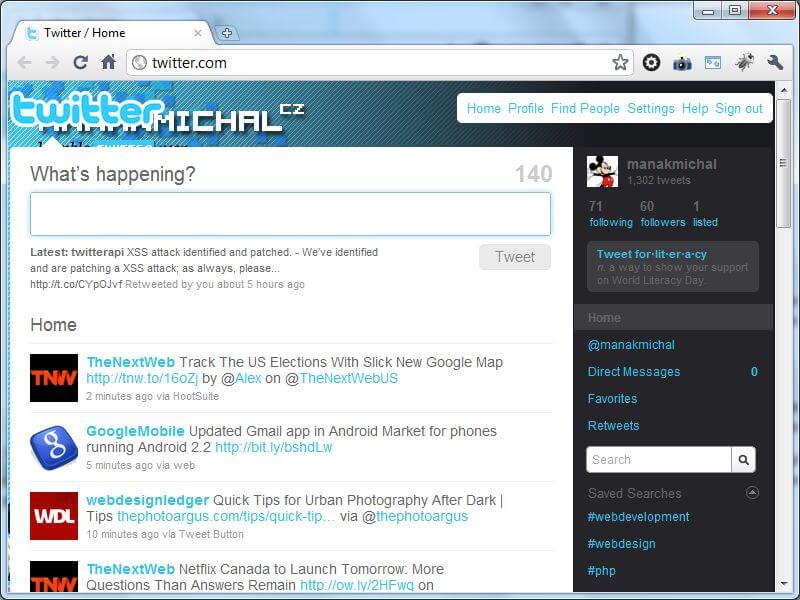Go to Home in the top navigation
800x600 pixels.
coord(484,108)
